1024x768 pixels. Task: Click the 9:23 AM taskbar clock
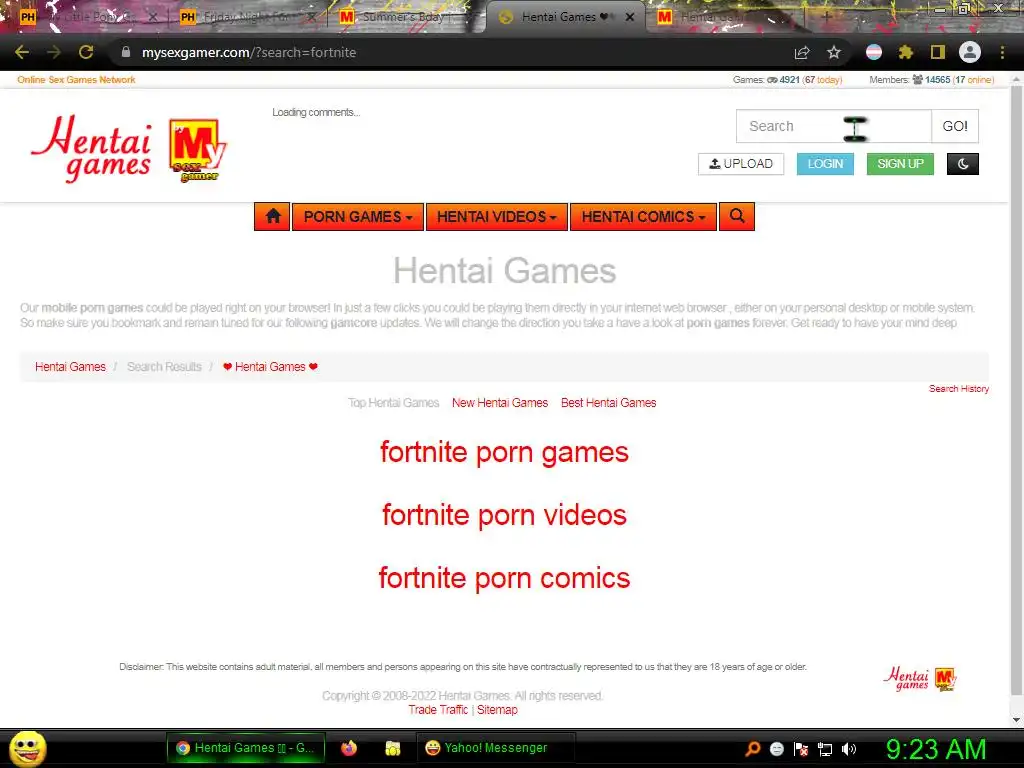point(936,749)
